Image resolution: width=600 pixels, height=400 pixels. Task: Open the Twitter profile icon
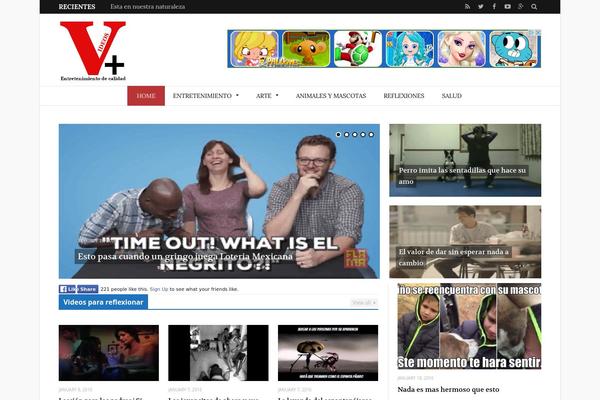(481, 7)
